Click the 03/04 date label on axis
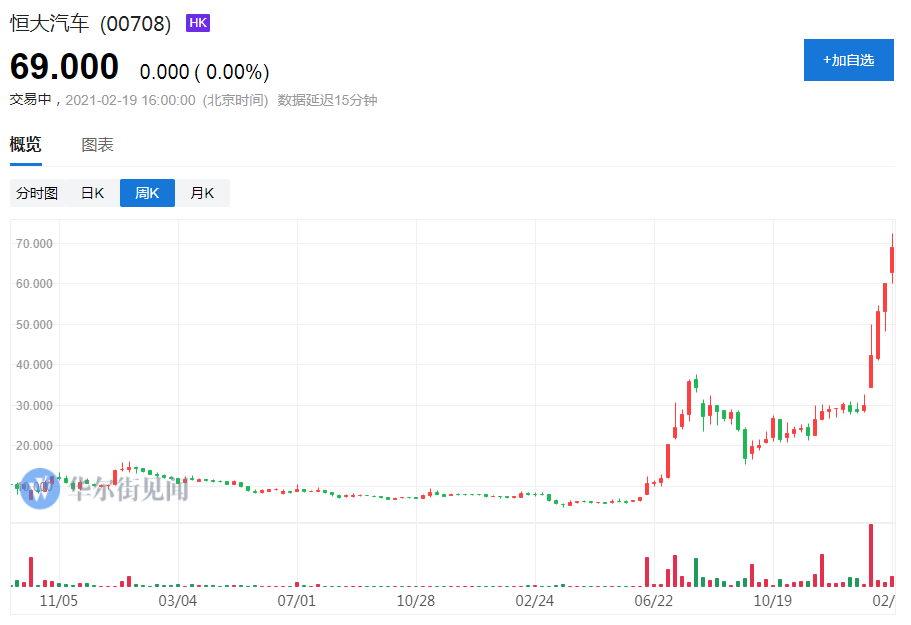Viewport: 911px width, 625px height. pos(178,601)
